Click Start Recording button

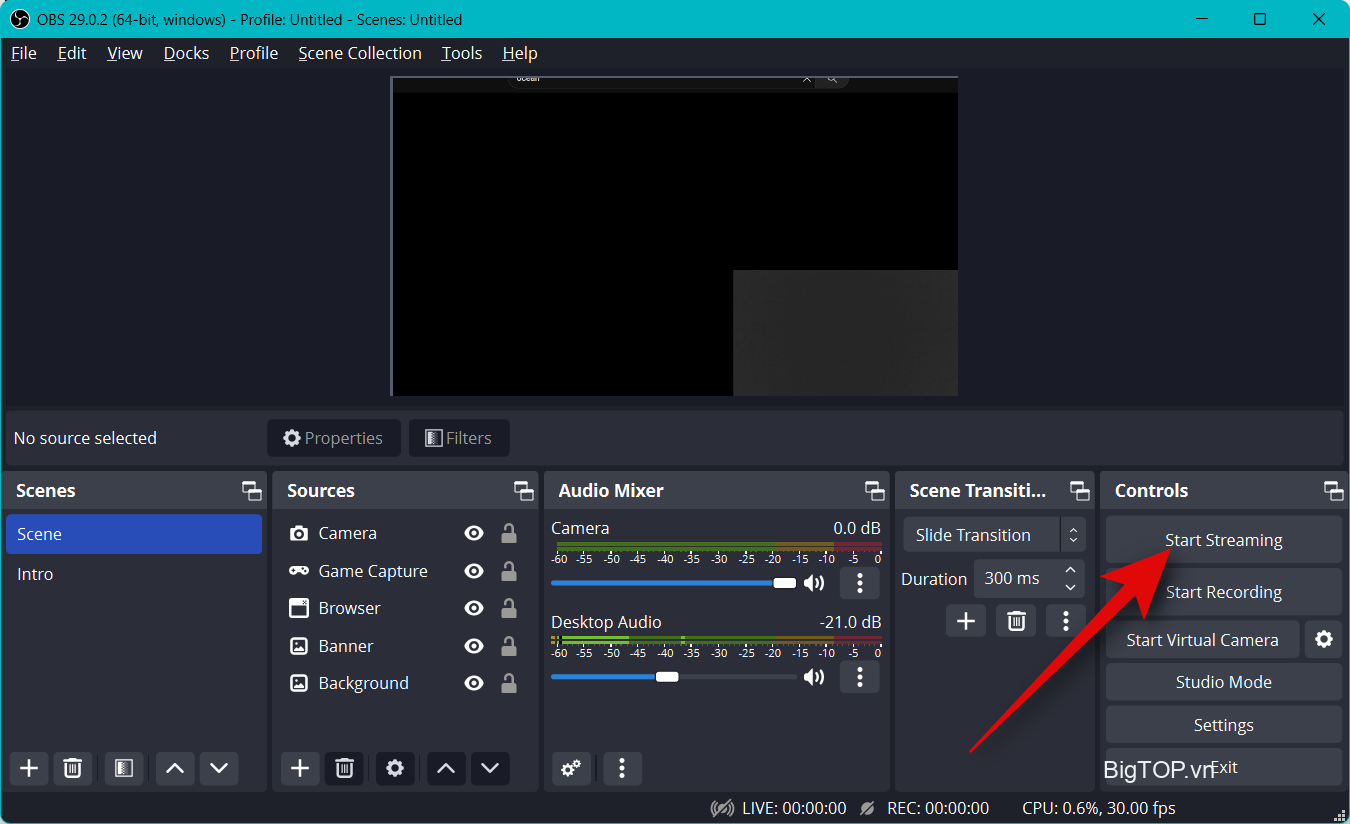click(1223, 592)
